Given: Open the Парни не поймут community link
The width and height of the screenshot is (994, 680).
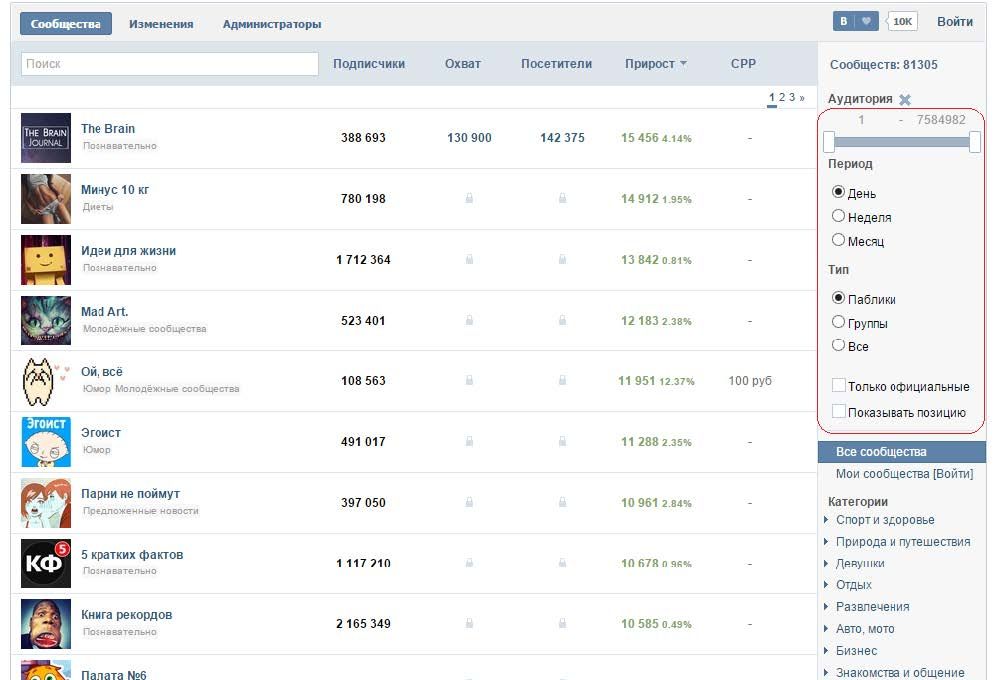Looking at the screenshot, I should (x=131, y=494).
